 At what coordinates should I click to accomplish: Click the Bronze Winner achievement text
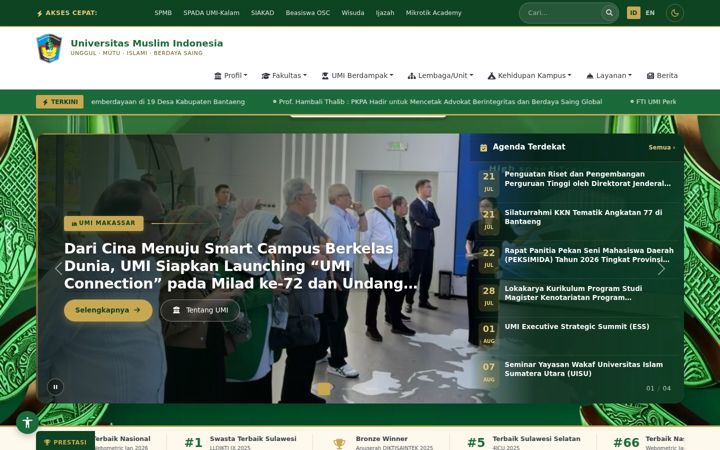tap(381, 439)
